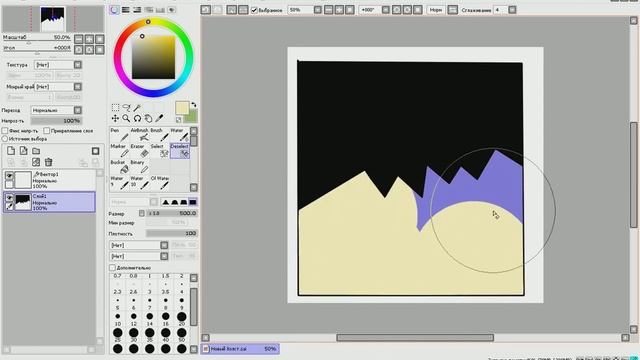Open the Сглаживание value dropdown
This screenshot has height=360, width=640.
512,9
